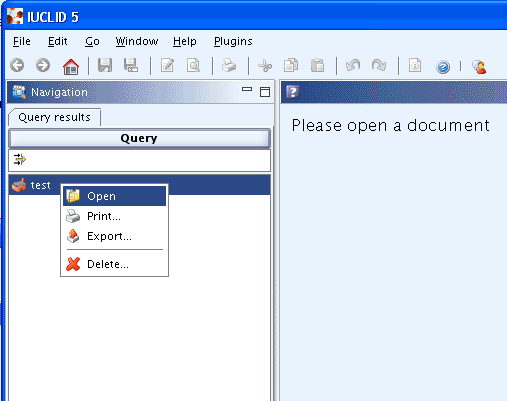Select Open in the context menu

click(114, 196)
